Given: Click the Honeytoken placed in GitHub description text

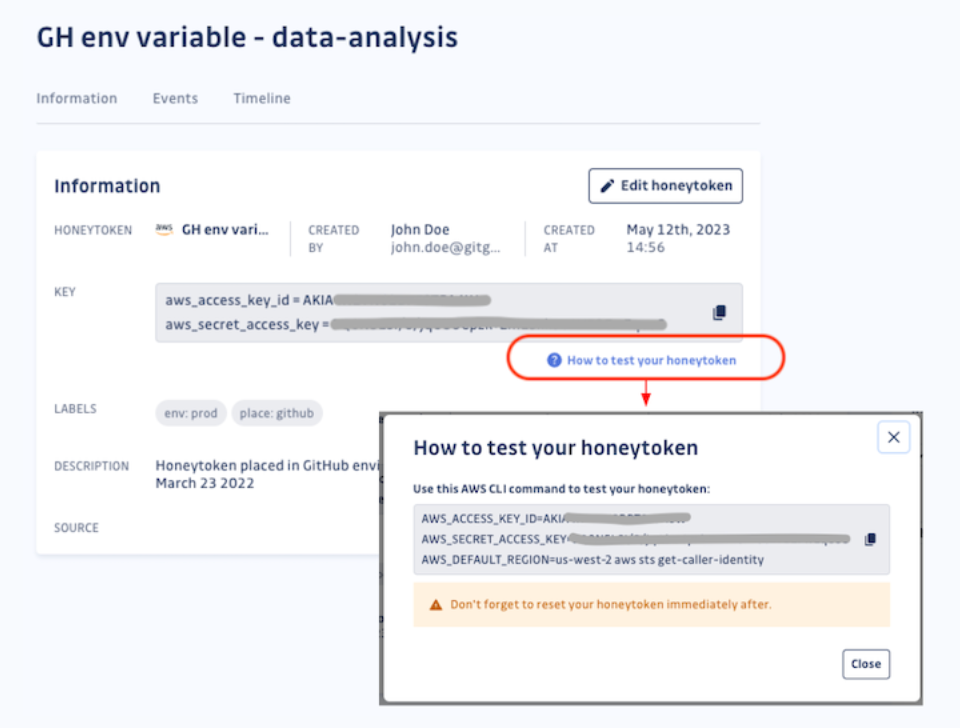Looking at the screenshot, I should click(x=268, y=465).
